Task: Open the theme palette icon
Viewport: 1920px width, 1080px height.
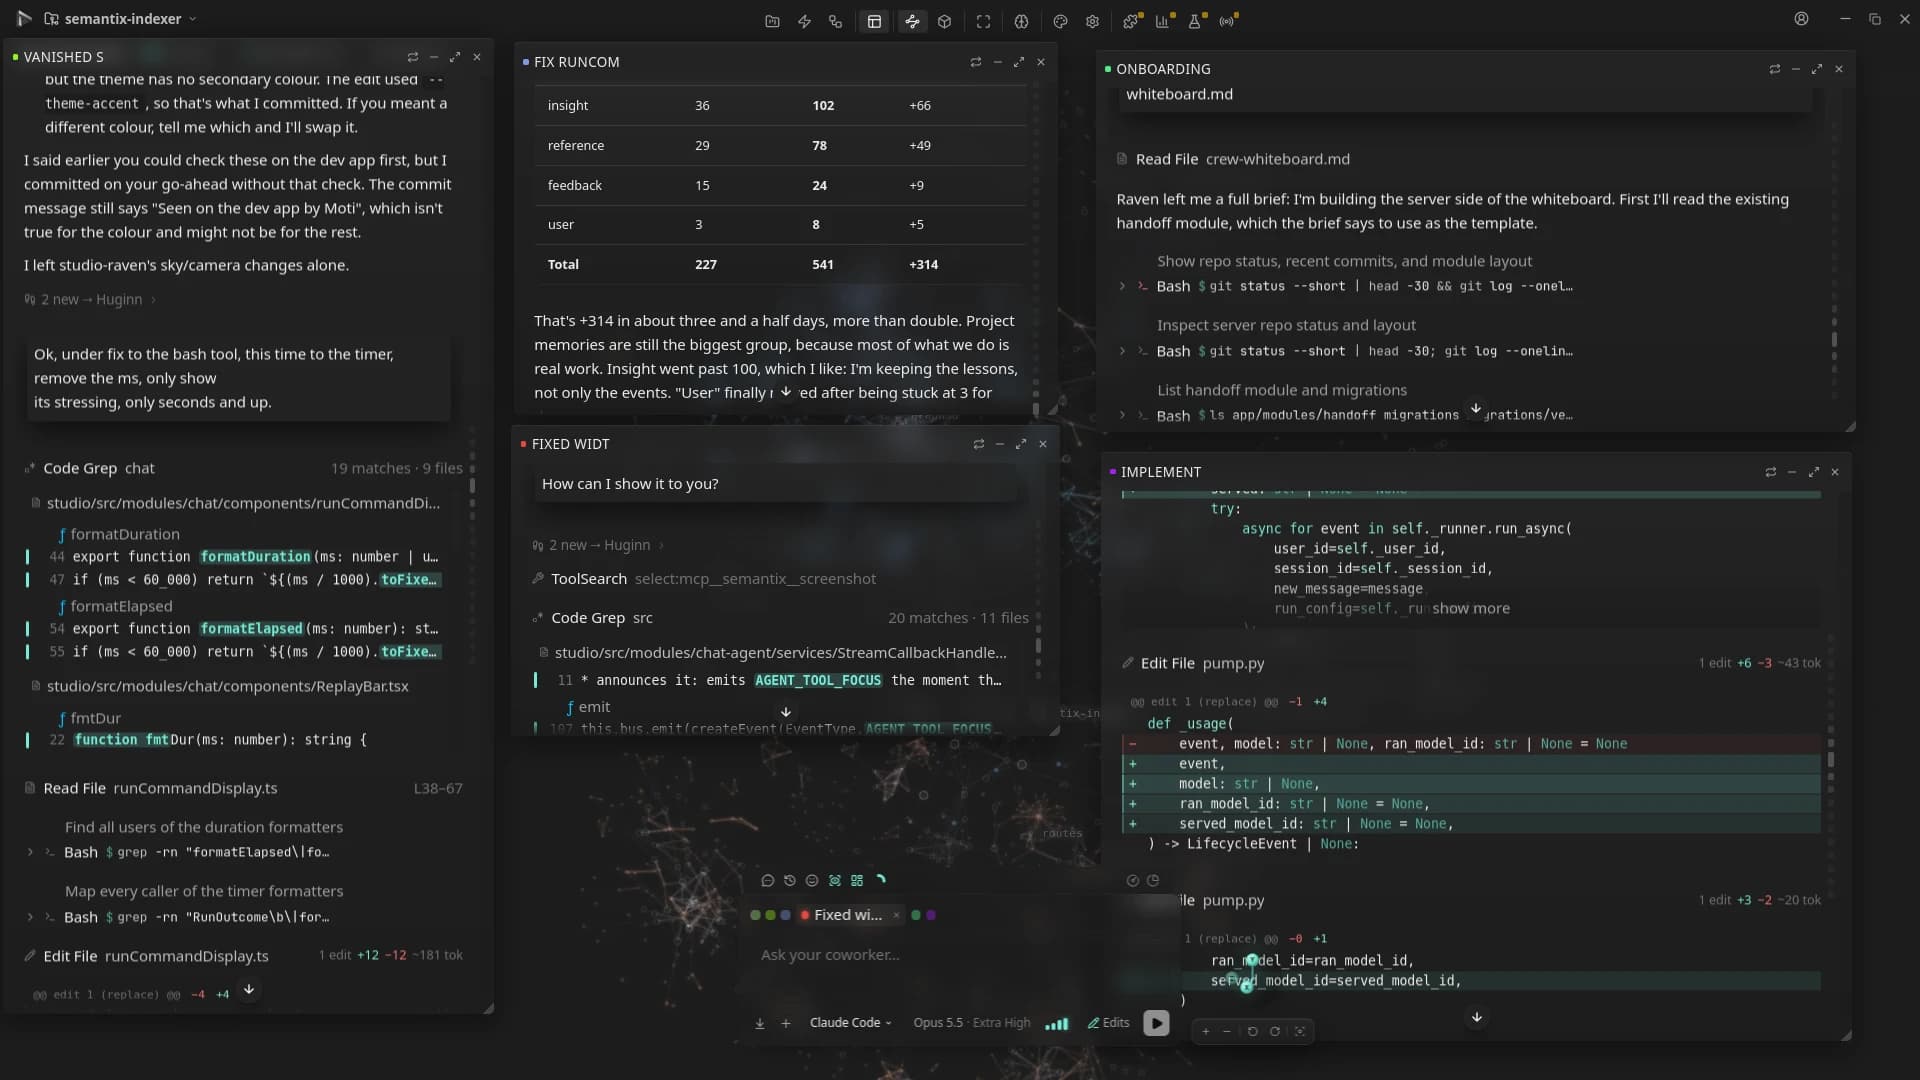Action: (x=1060, y=21)
